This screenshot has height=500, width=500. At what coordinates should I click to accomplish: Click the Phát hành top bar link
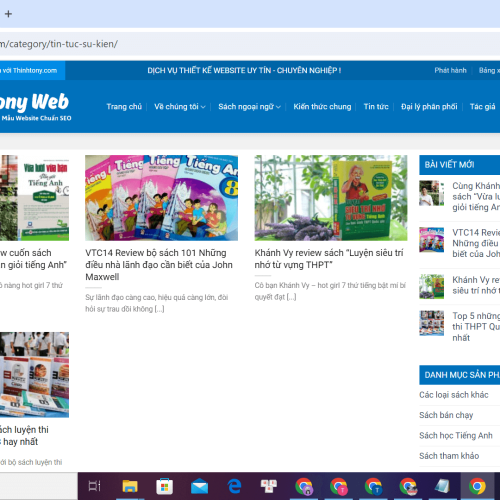pos(450,70)
